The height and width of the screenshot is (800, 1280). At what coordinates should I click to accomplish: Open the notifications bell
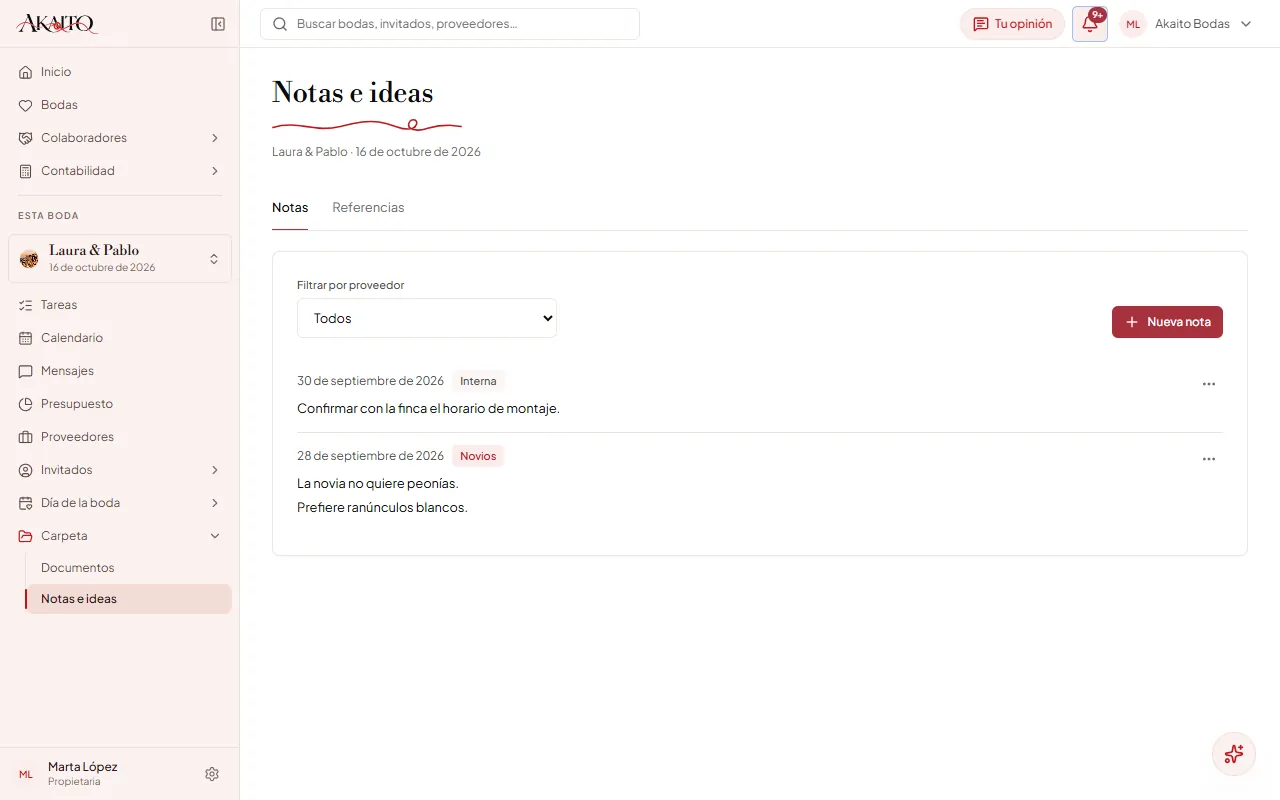1090,24
